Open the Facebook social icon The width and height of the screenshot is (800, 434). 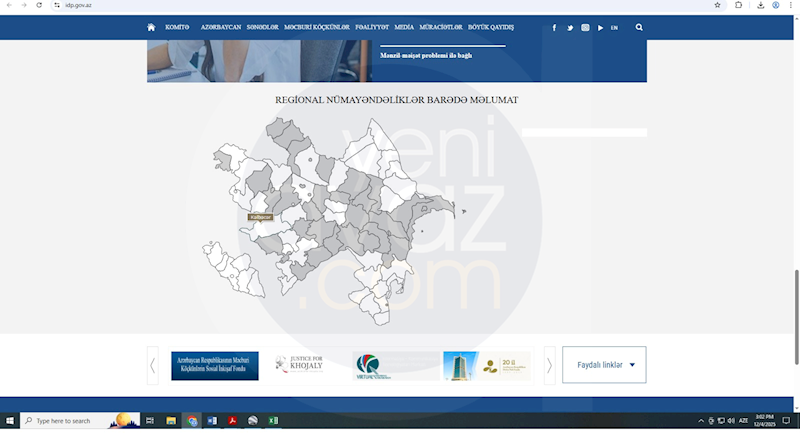click(x=554, y=28)
